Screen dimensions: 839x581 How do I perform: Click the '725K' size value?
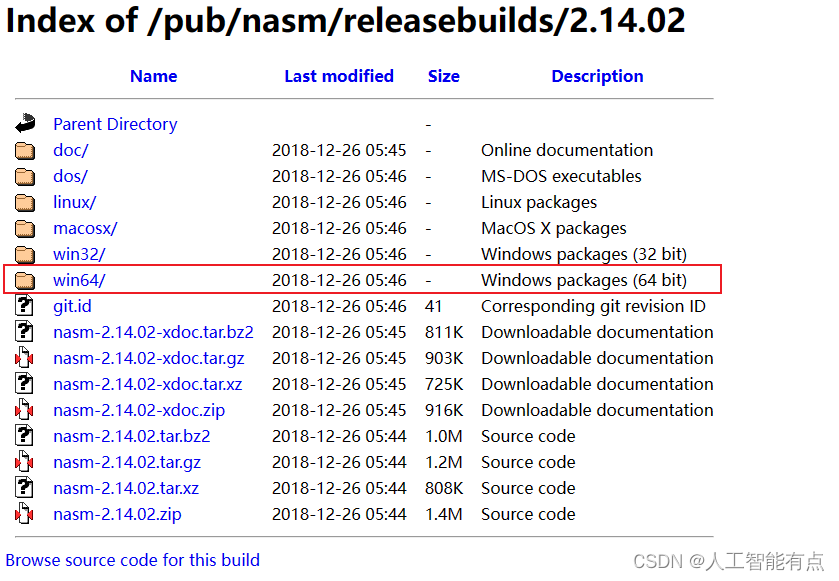[x=444, y=384]
